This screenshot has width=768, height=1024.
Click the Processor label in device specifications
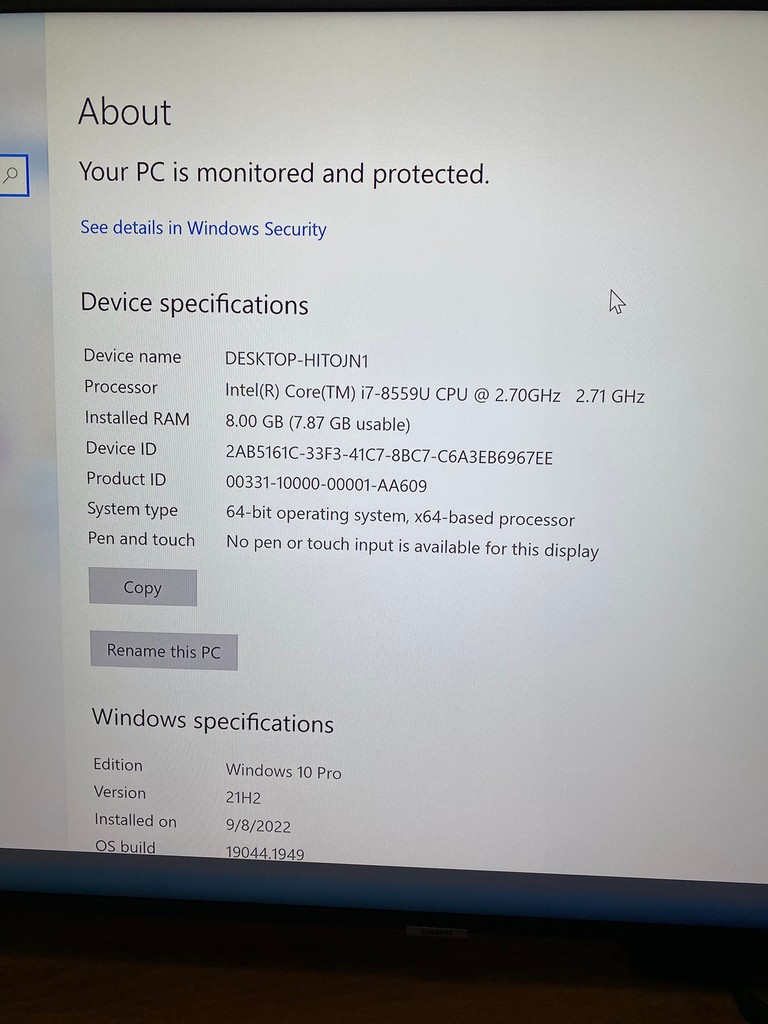point(121,387)
